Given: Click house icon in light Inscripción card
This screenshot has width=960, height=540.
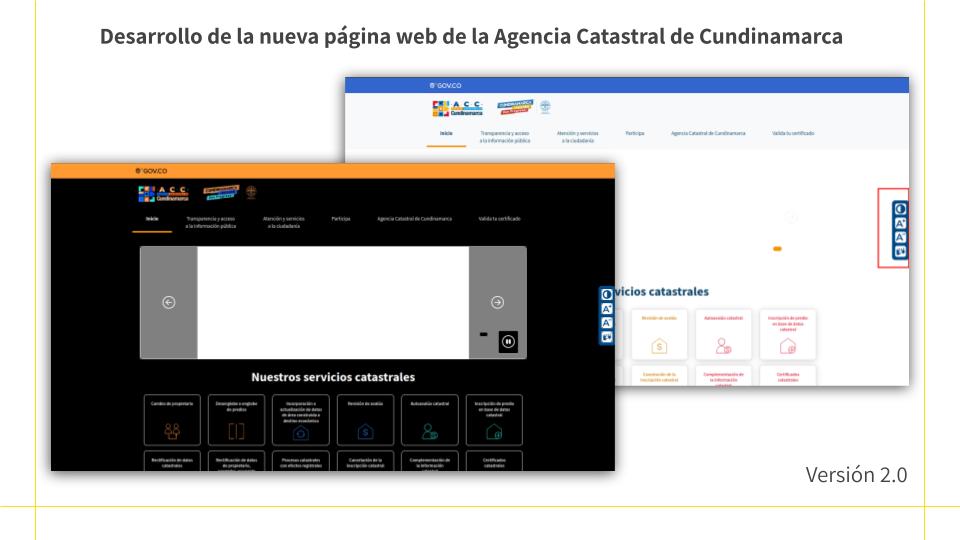Looking at the screenshot, I should [788, 346].
